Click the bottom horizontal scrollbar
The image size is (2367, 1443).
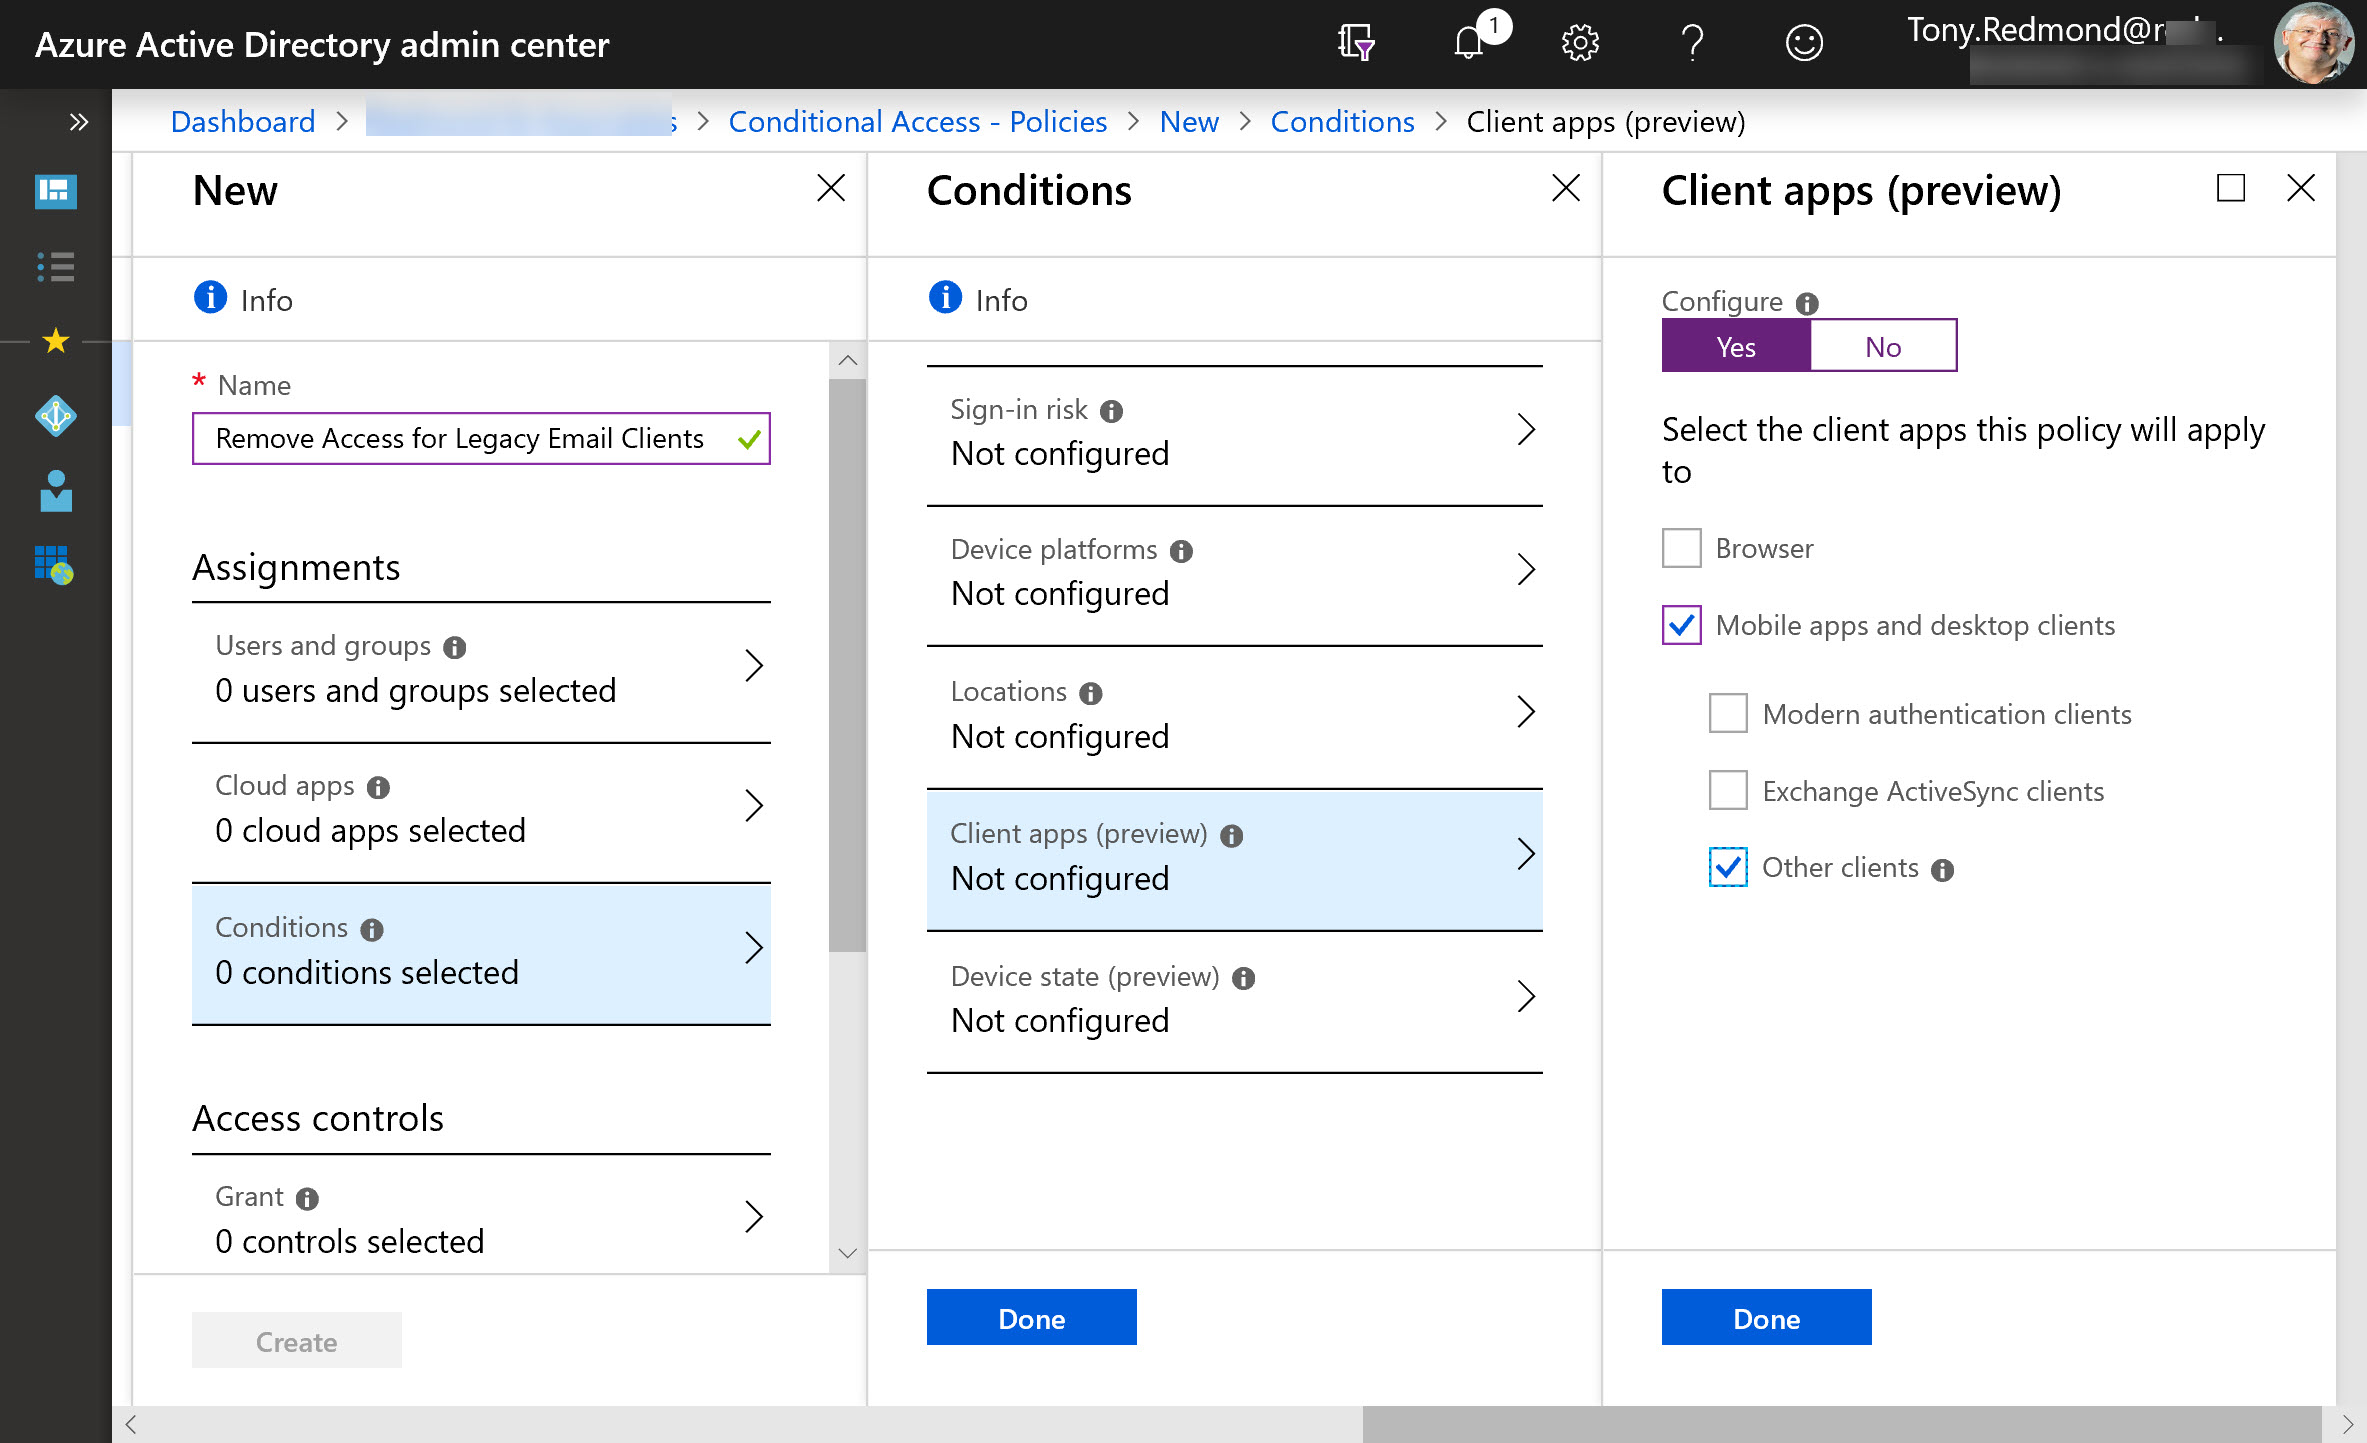coord(1840,1424)
